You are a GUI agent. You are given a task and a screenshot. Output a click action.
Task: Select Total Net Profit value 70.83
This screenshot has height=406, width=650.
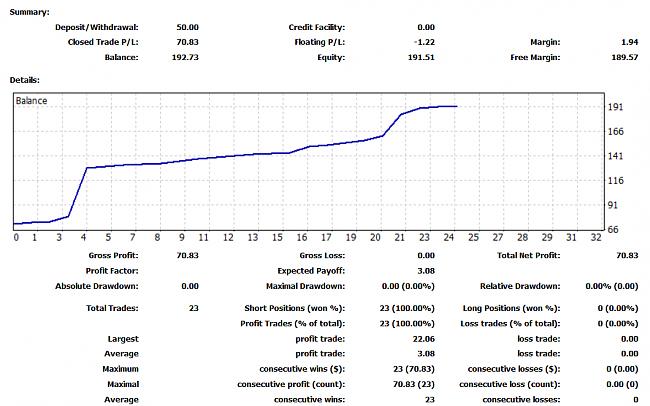pyautogui.click(x=627, y=256)
